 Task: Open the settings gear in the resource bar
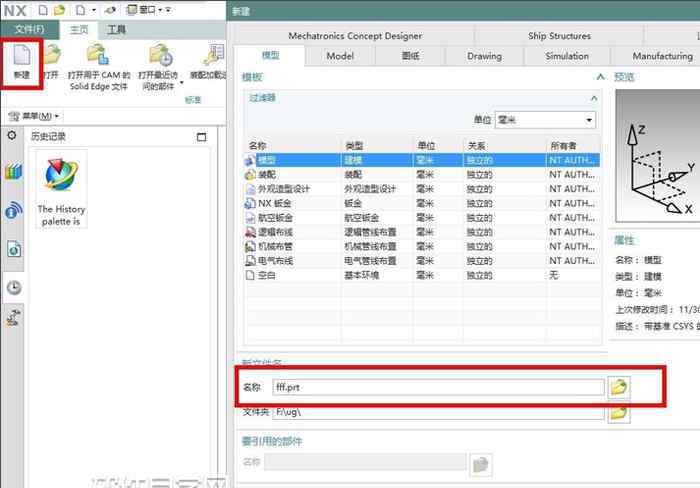(x=12, y=135)
